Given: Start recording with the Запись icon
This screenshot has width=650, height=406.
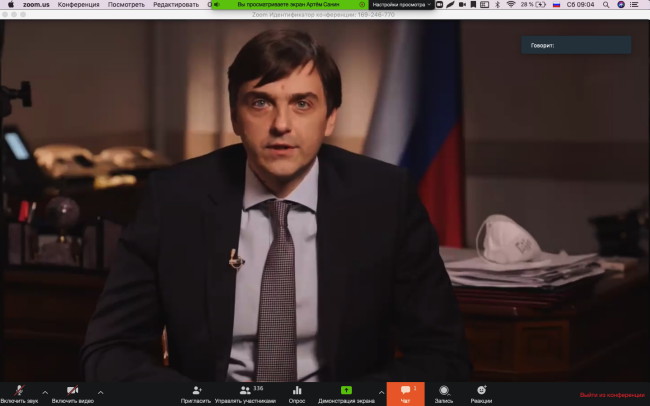Looking at the screenshot, I should pyautogui.click(x=444, y=390).
